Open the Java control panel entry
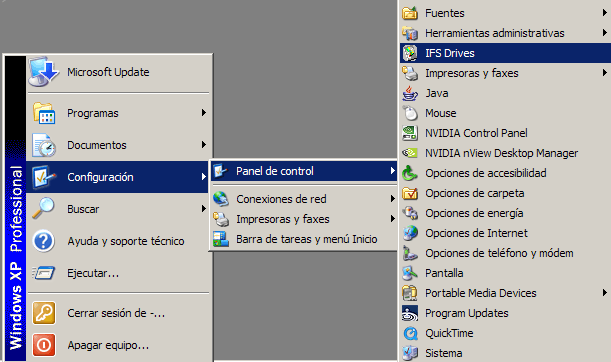Viewport: 611px width, 362px height. 505,93
